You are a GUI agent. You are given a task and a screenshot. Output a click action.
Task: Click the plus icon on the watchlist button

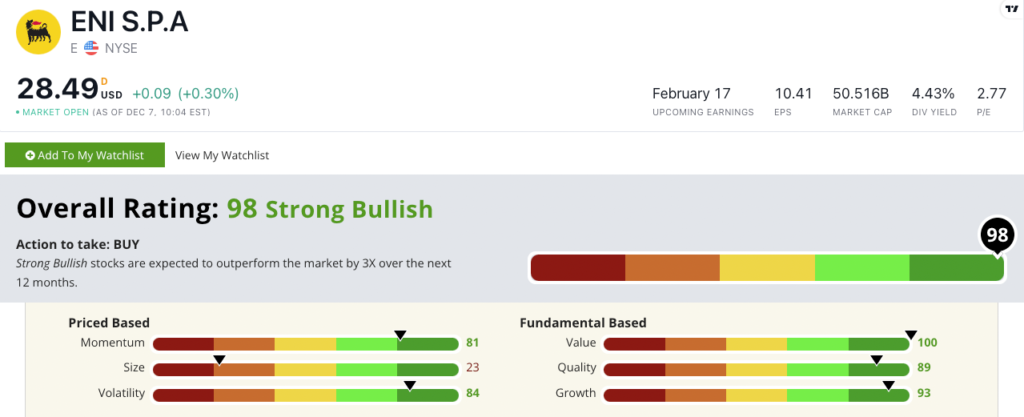30,155
